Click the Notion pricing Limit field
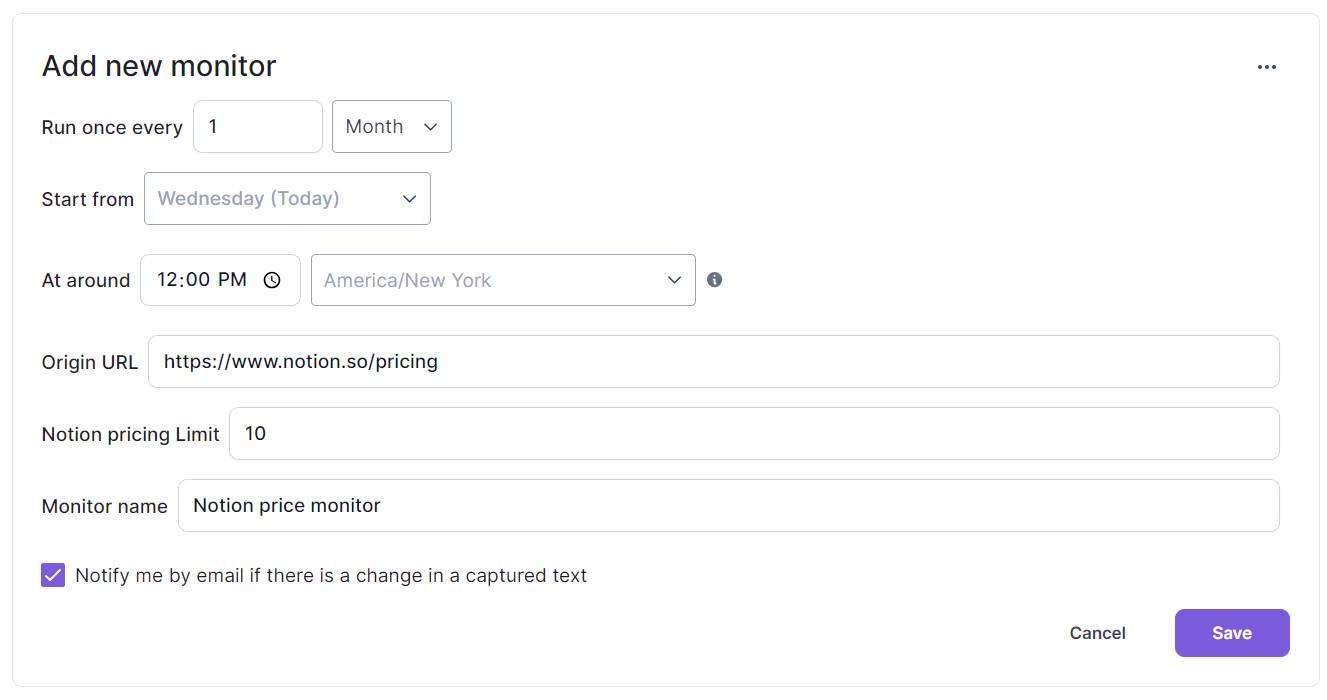 pyautogui.click(x=754, y=433)
